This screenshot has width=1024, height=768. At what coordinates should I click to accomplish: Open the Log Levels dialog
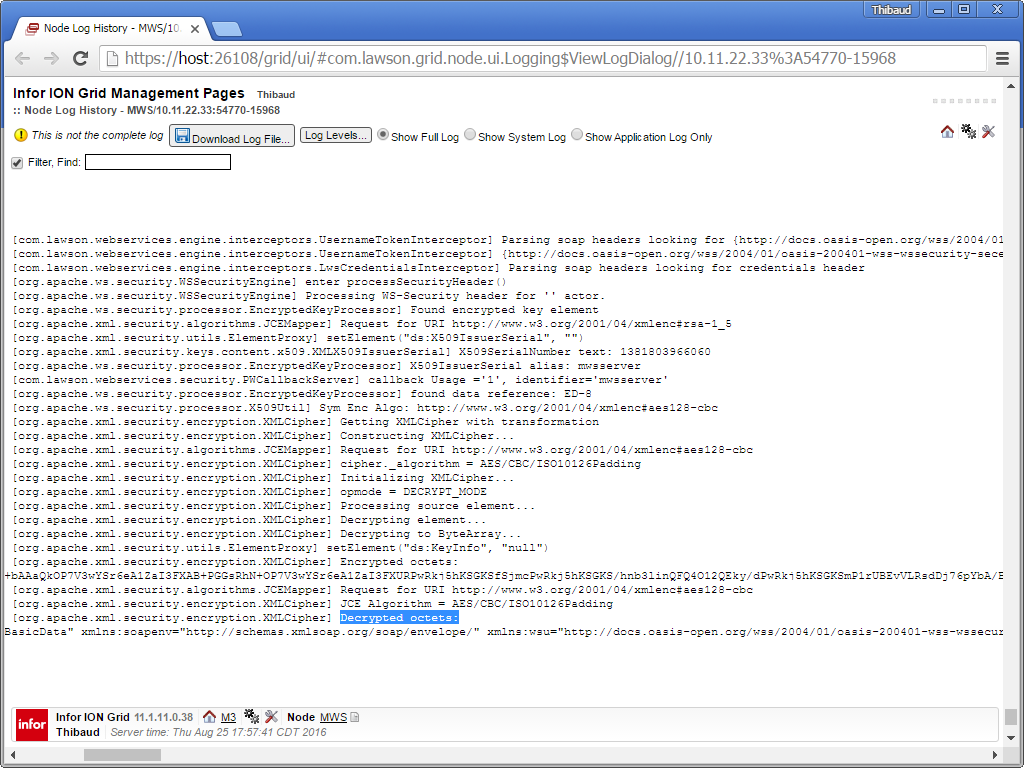(336, 135)
